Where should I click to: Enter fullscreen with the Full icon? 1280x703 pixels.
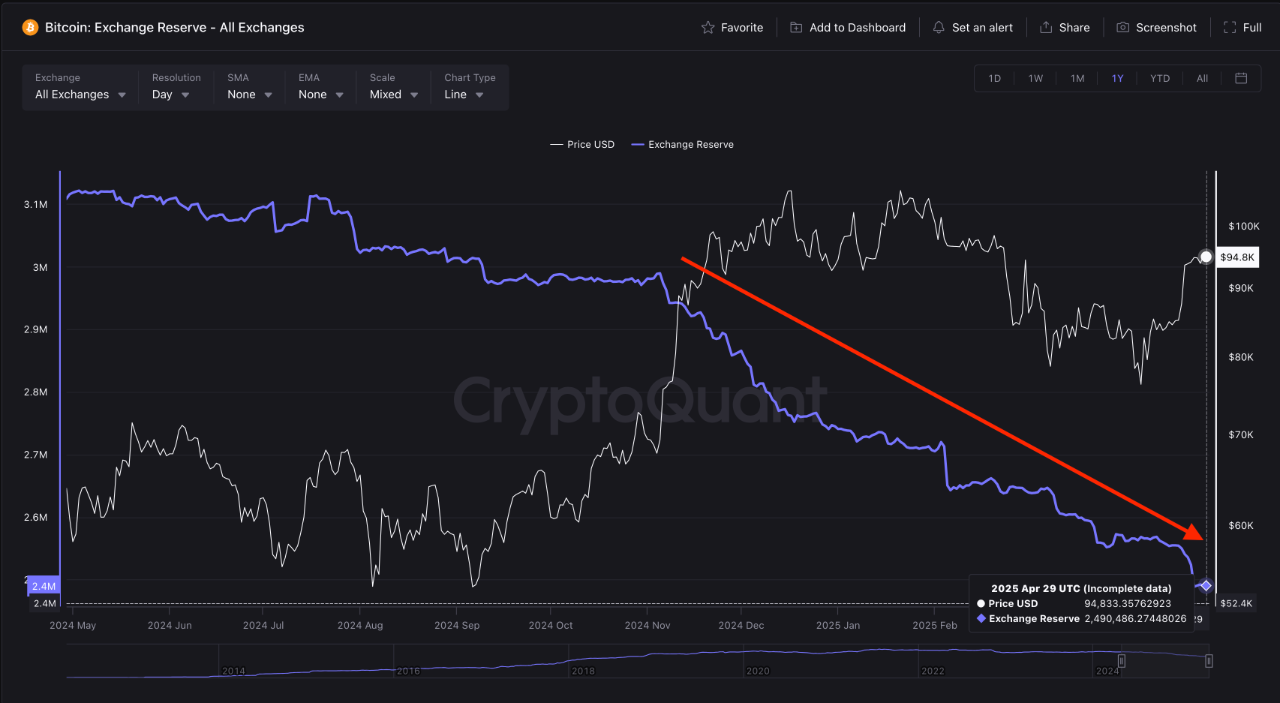1228,27
